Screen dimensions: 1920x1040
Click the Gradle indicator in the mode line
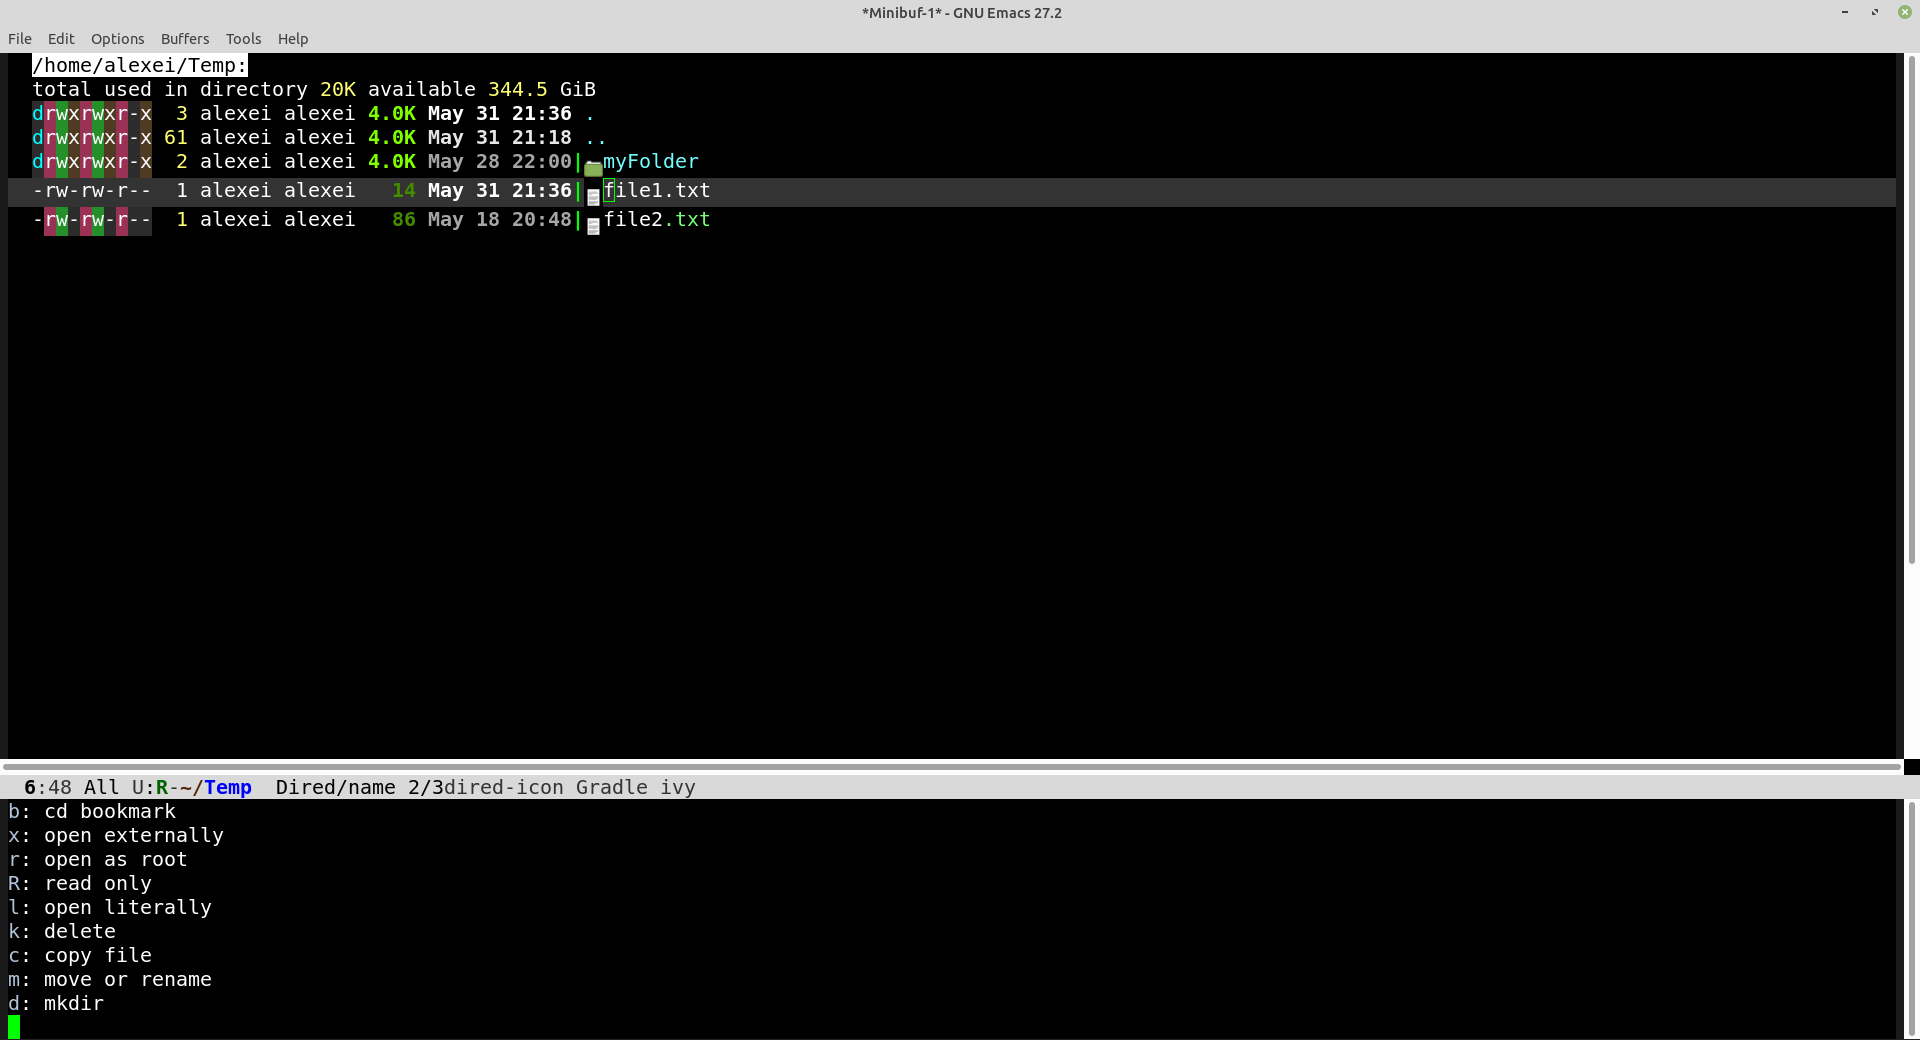coord(610,787)
